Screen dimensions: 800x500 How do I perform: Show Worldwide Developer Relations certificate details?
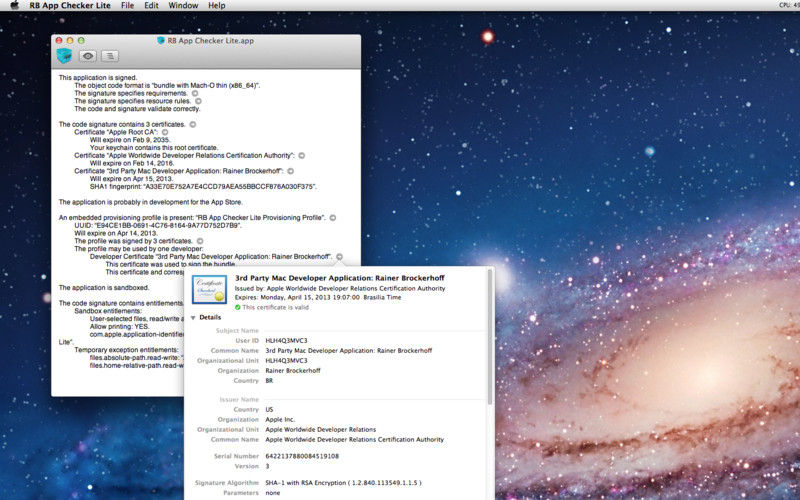(302, 155)
